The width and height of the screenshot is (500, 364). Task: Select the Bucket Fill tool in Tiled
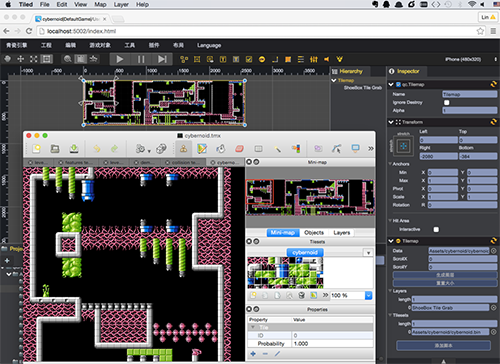point(221,148)
